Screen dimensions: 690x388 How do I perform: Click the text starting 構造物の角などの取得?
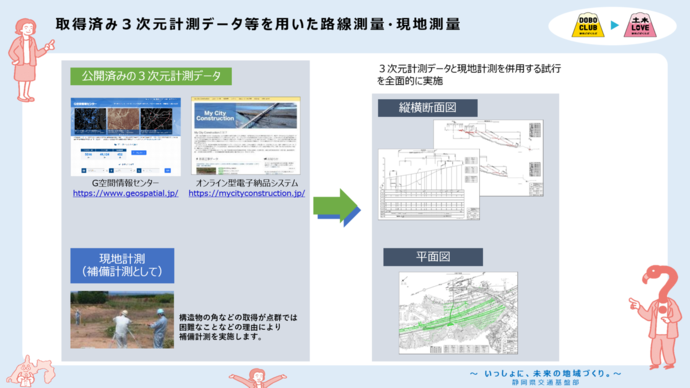point(238,327)
